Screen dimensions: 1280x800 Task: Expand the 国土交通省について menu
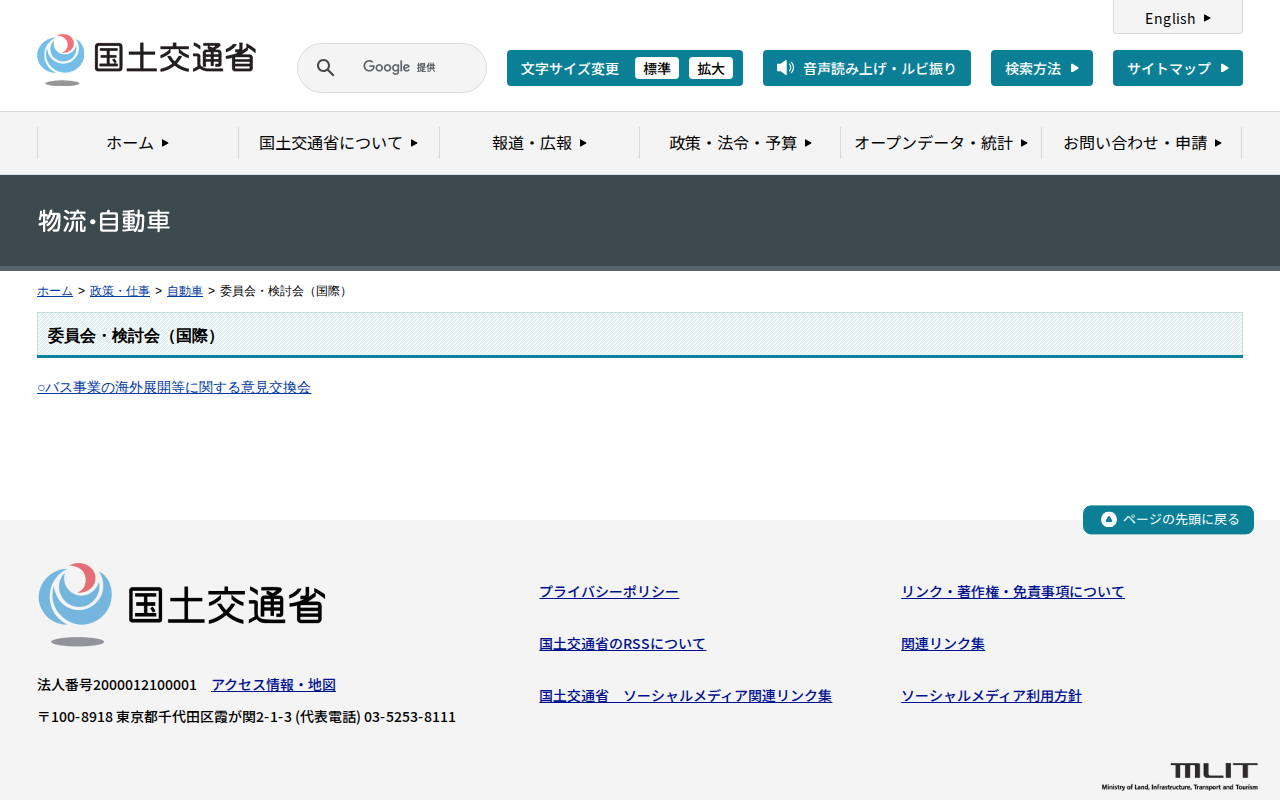(x=338, y=143)
